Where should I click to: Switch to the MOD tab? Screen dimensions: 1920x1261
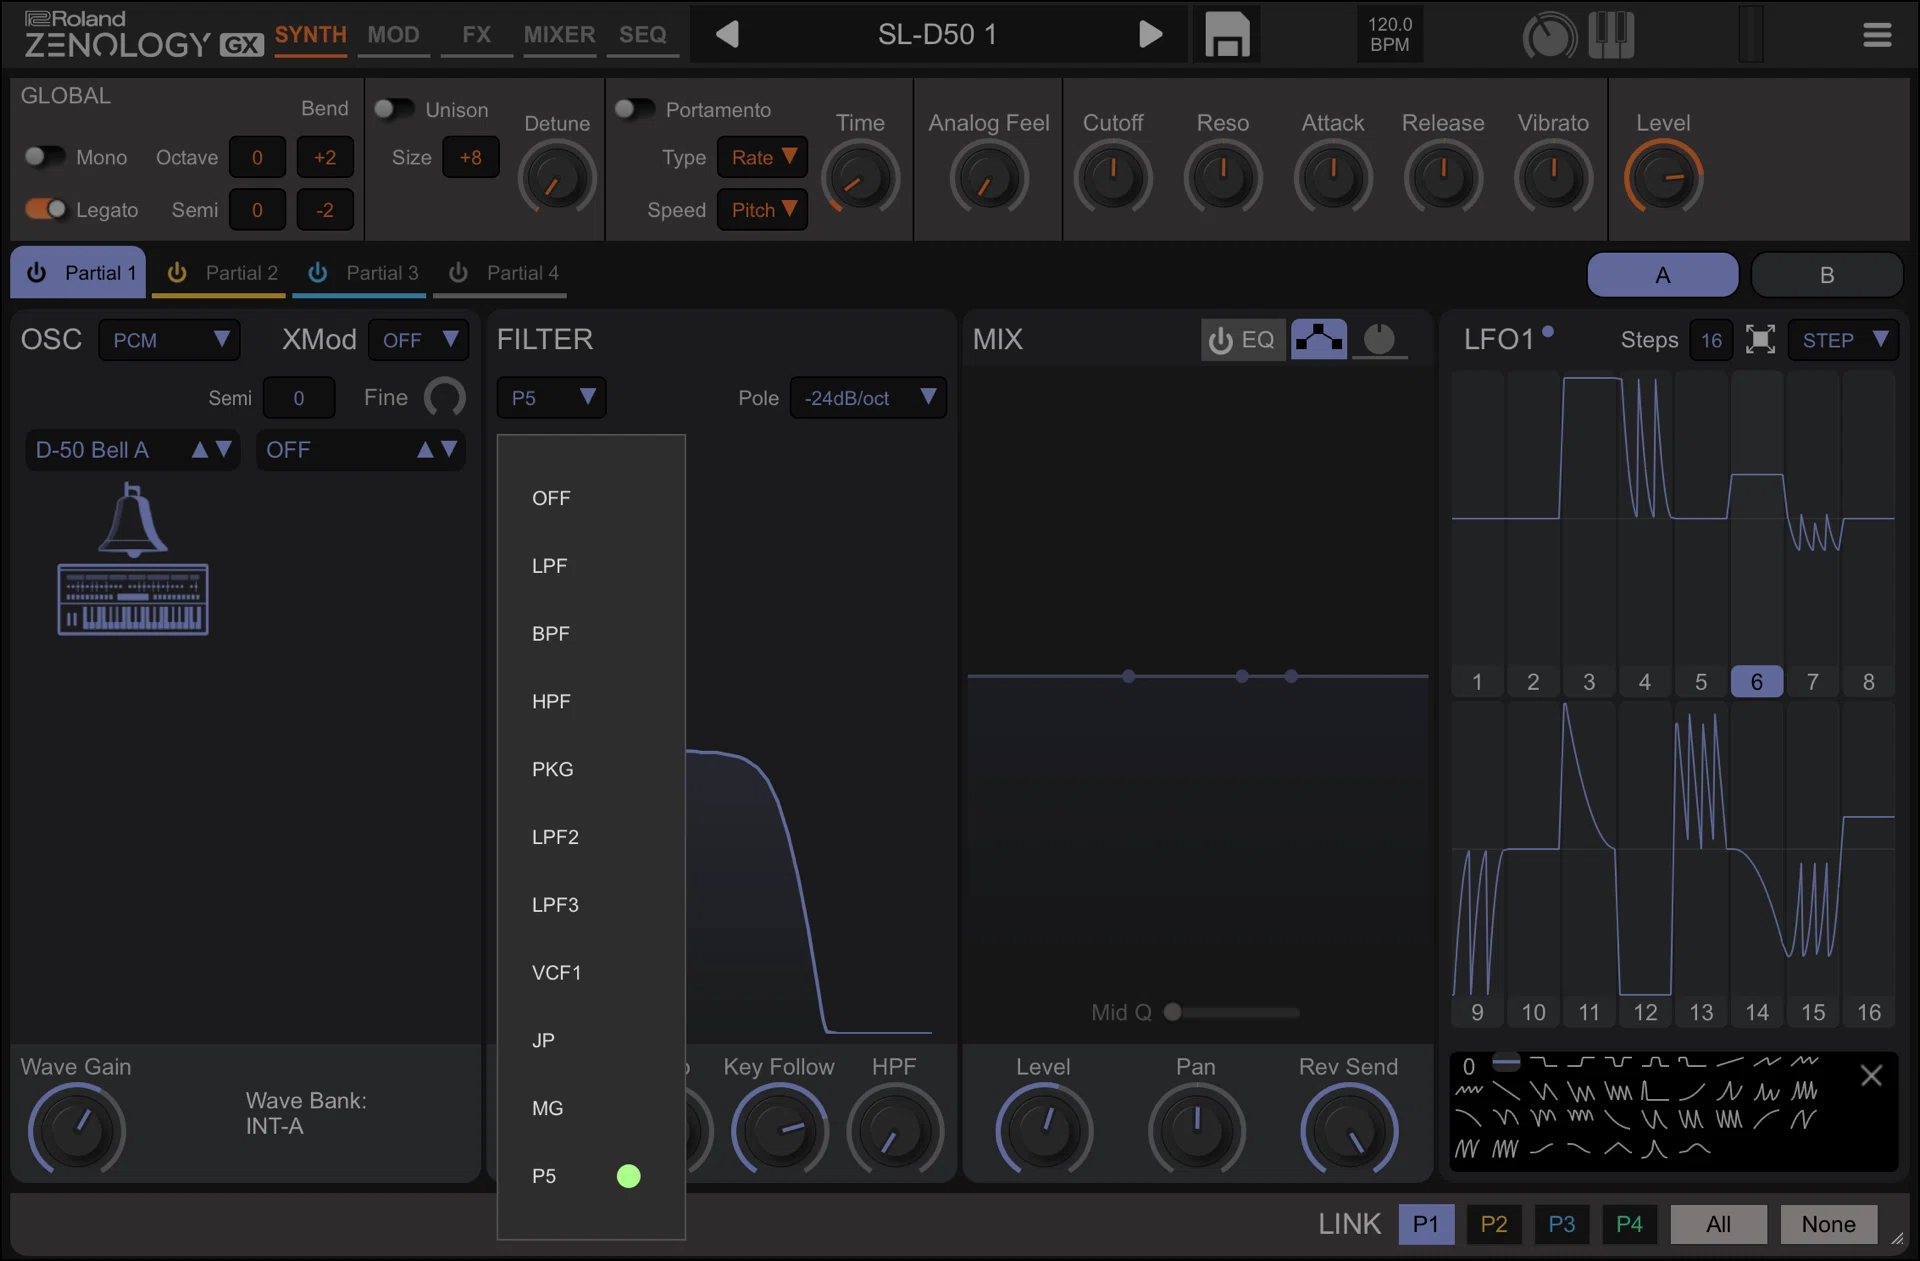coord(393,35)
